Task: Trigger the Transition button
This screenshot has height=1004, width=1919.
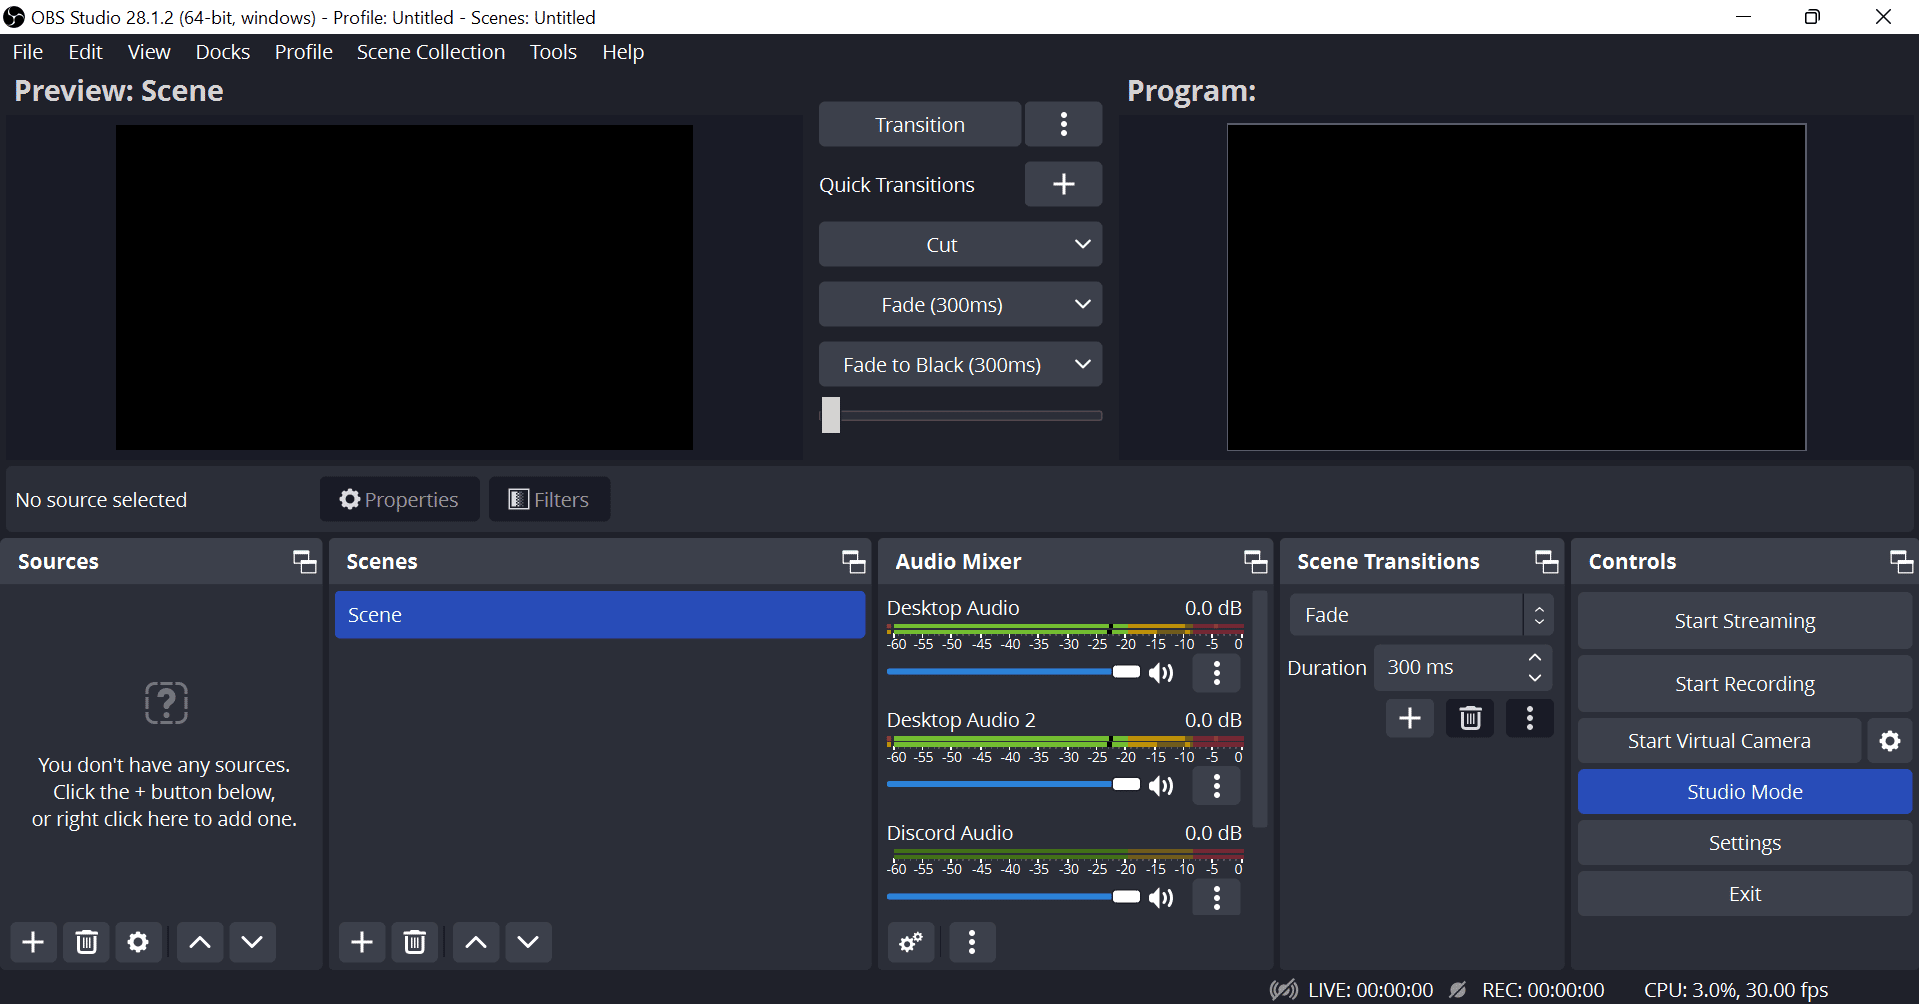Action: 918,124
